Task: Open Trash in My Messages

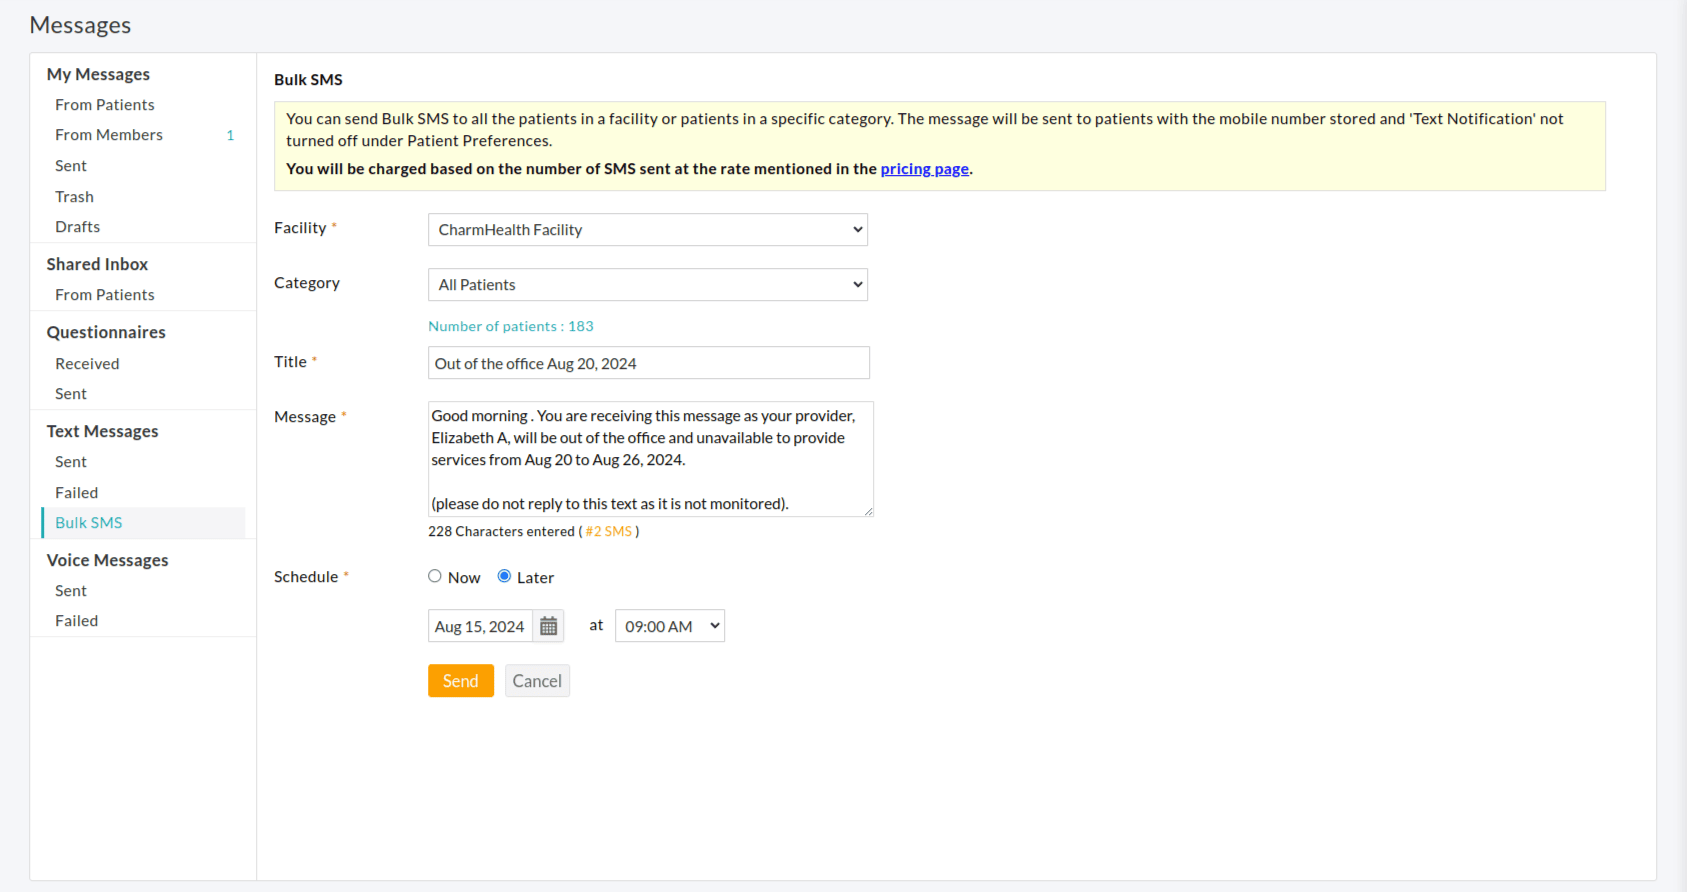Action: coord(75,197)
